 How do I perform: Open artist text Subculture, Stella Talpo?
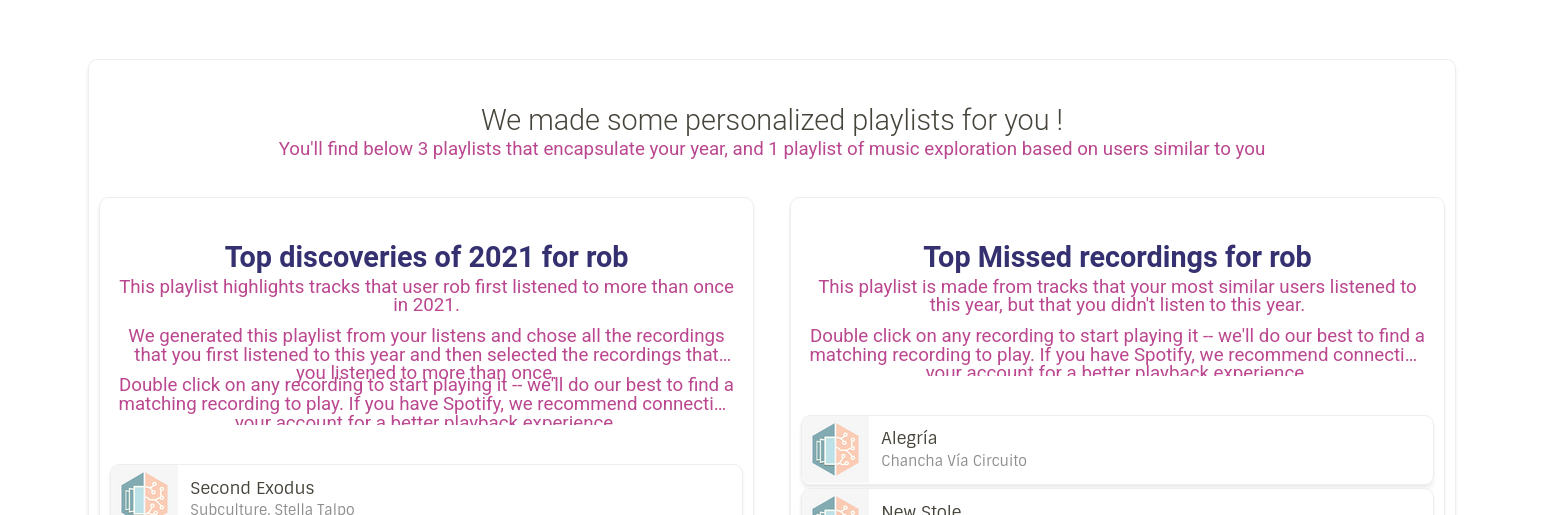tap(272, 509)
